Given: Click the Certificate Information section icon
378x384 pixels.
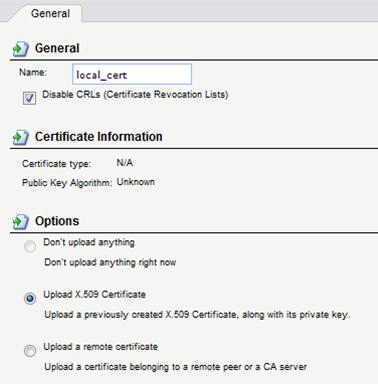Looking at the screenshot, I should [x=21, y=137].
